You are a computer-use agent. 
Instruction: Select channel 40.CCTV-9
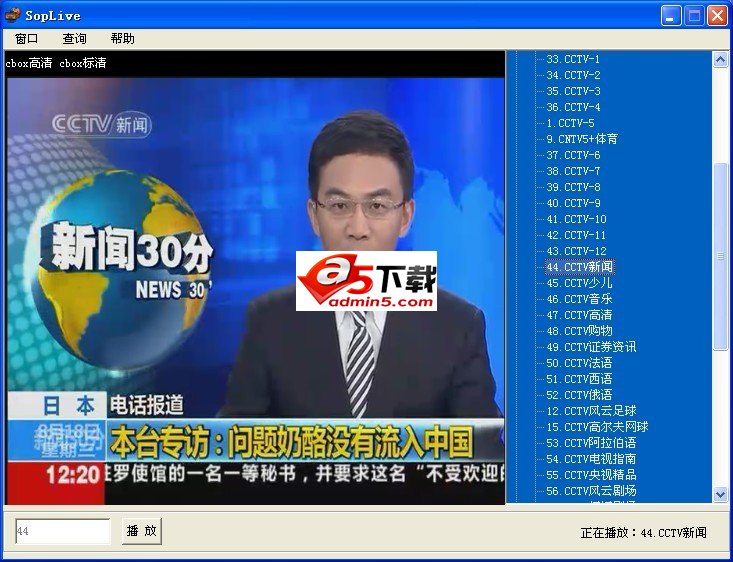click(573, 203)
